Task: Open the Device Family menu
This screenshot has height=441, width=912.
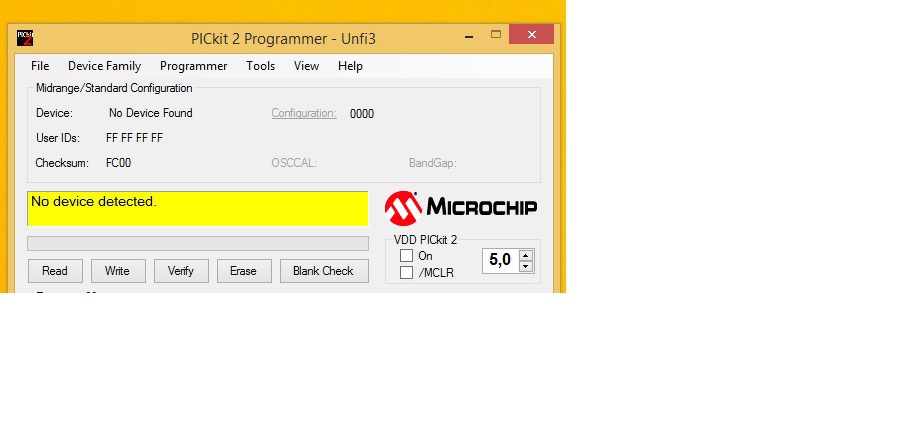Action: [x=105, y=66]
